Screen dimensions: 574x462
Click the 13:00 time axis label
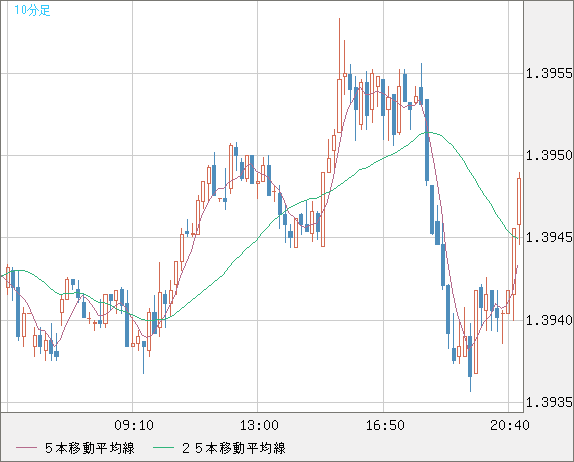[x=259, y=425]
